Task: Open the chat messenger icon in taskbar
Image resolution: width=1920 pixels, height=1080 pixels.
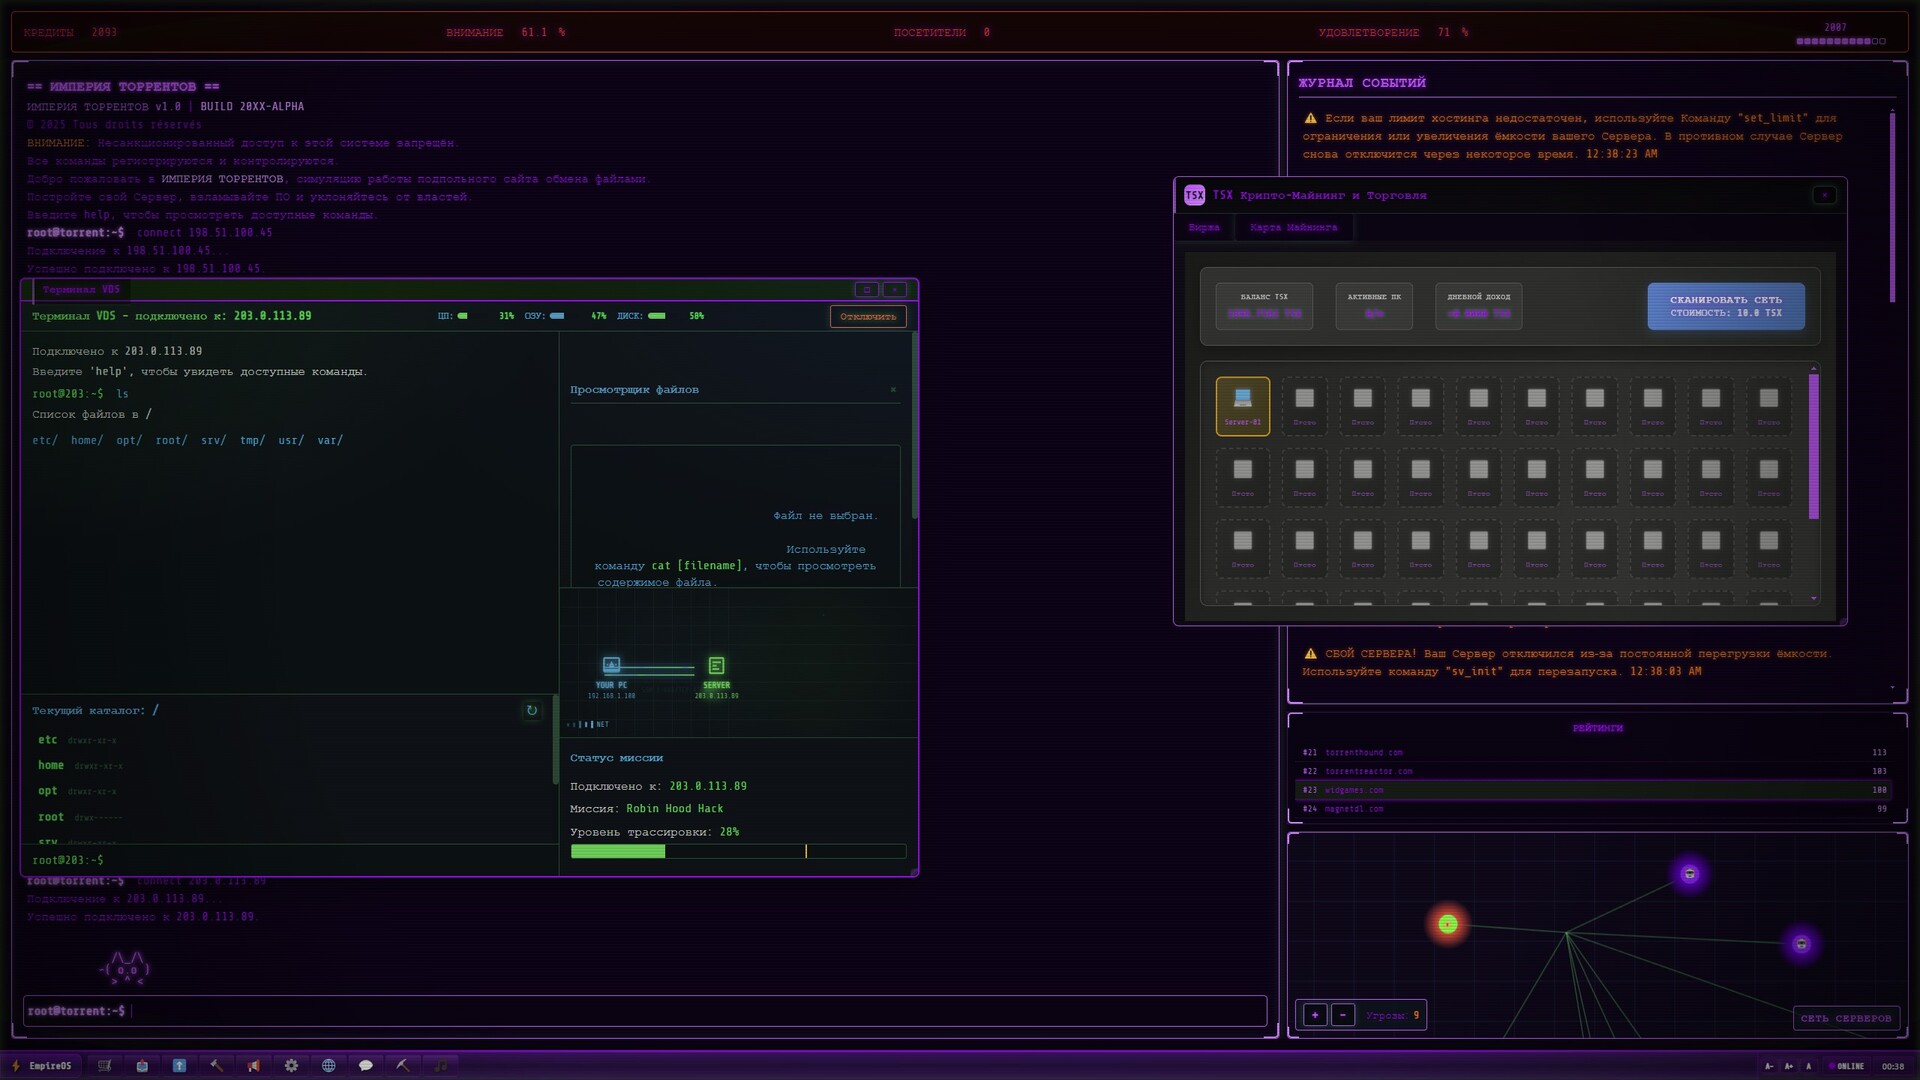Action: pos(366,1065)
